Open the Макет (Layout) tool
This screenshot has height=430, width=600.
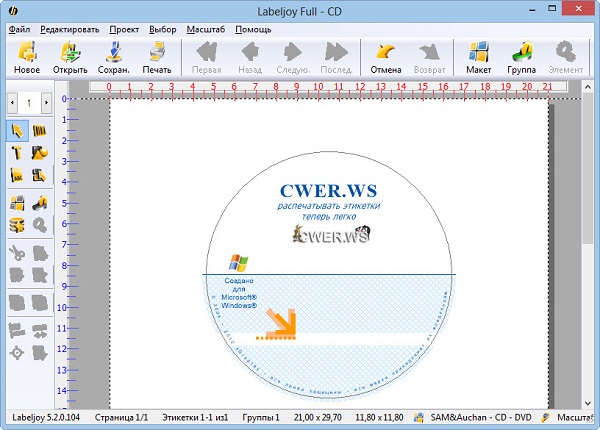pos(479,57)
